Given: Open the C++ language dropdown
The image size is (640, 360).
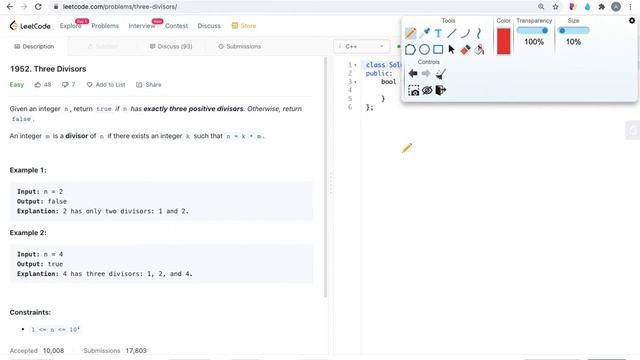Looking at the screenshot, I should pos(361,47).
